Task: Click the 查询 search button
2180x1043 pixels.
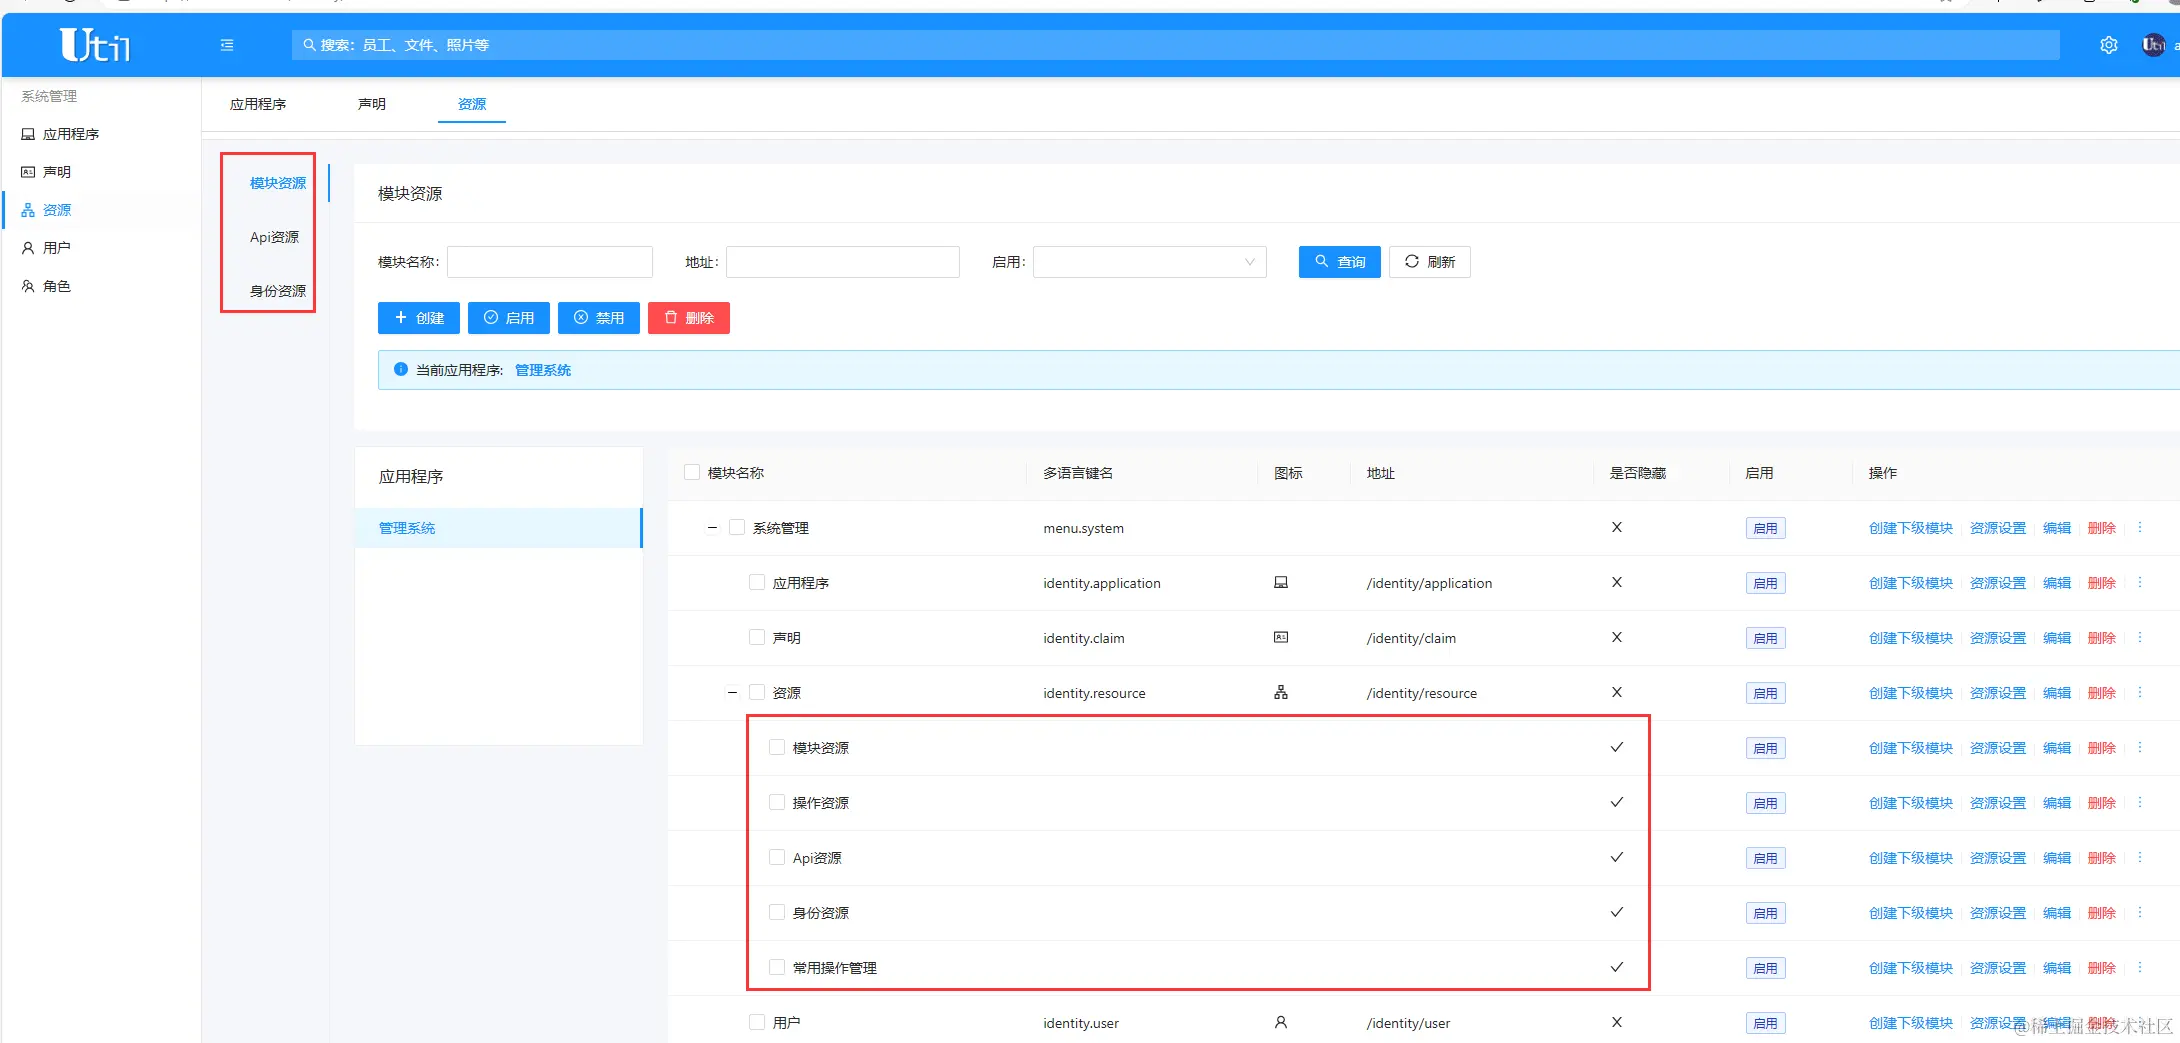Action: point(1340,262)
